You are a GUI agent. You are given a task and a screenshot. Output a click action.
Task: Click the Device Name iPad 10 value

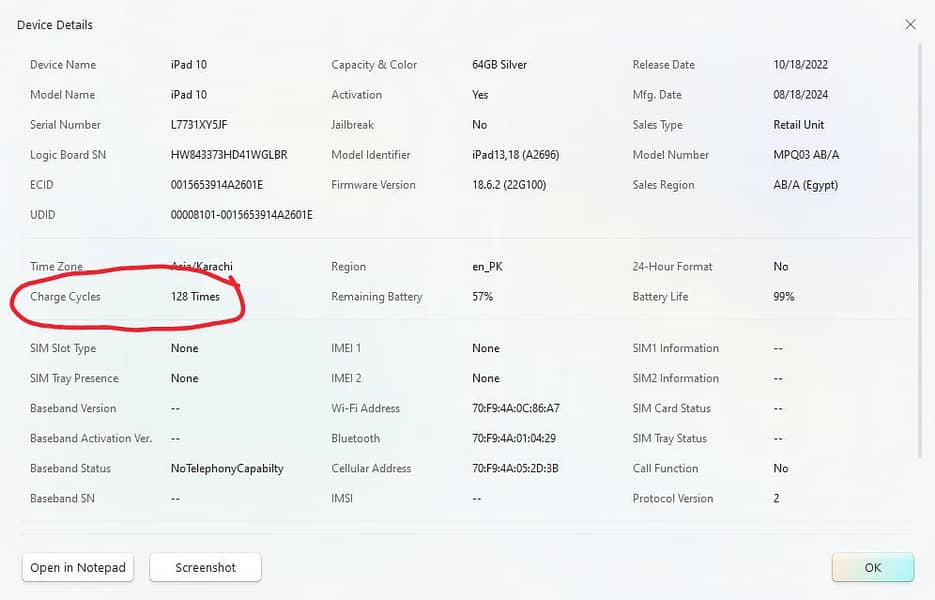pyautogui.click(x=189, y=64)
